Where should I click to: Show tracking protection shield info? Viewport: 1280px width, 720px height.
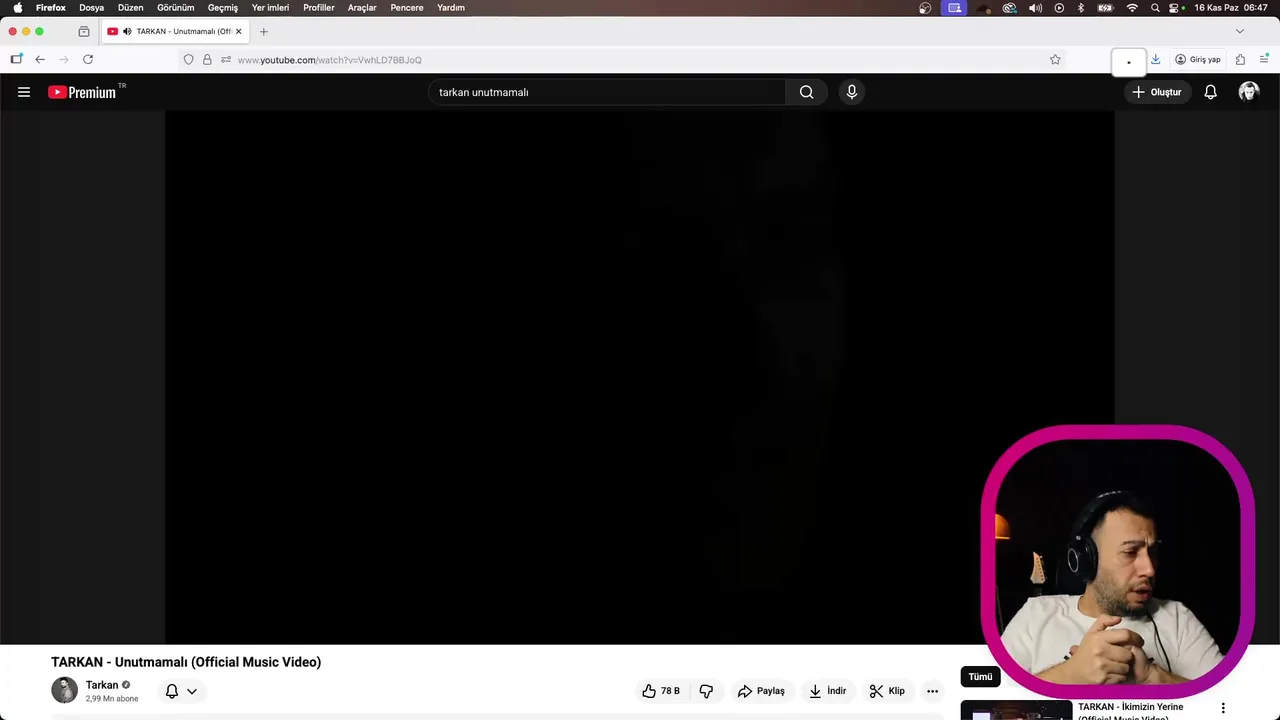[x=188, y=60]
